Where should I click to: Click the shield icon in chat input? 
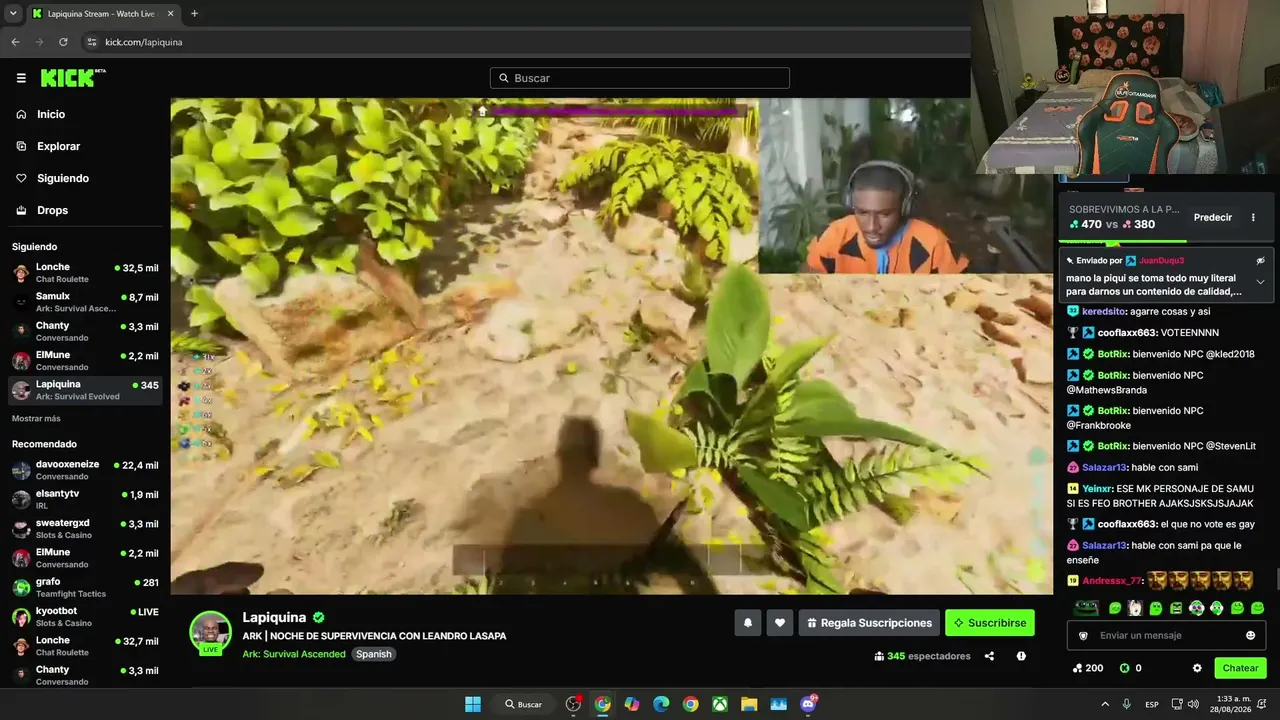tap(1082, 635)
